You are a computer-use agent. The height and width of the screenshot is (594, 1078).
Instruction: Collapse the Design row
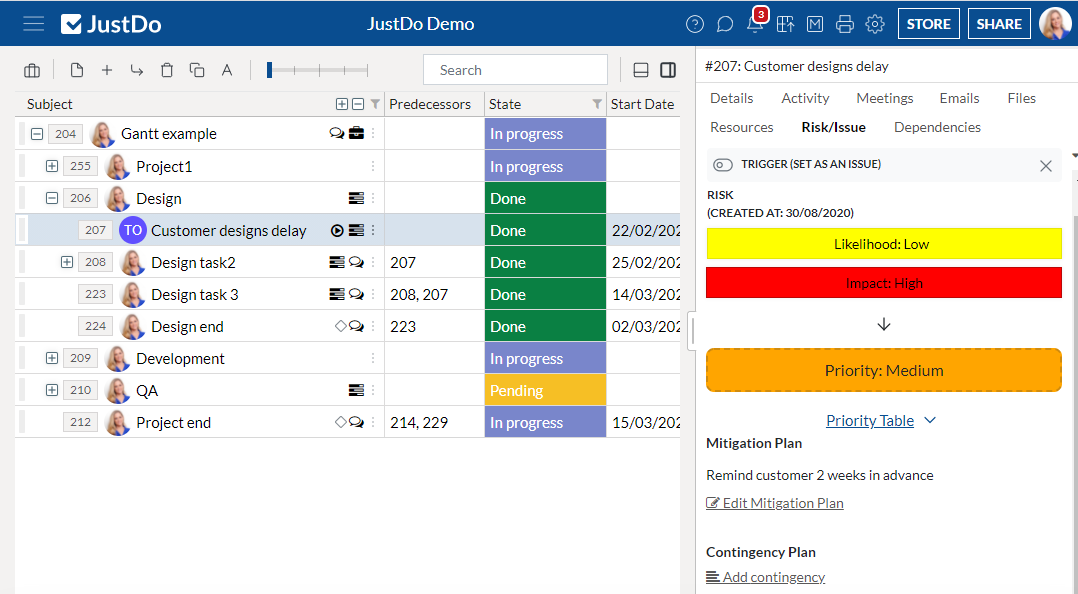pyautogui.click(x=52, y=198)
